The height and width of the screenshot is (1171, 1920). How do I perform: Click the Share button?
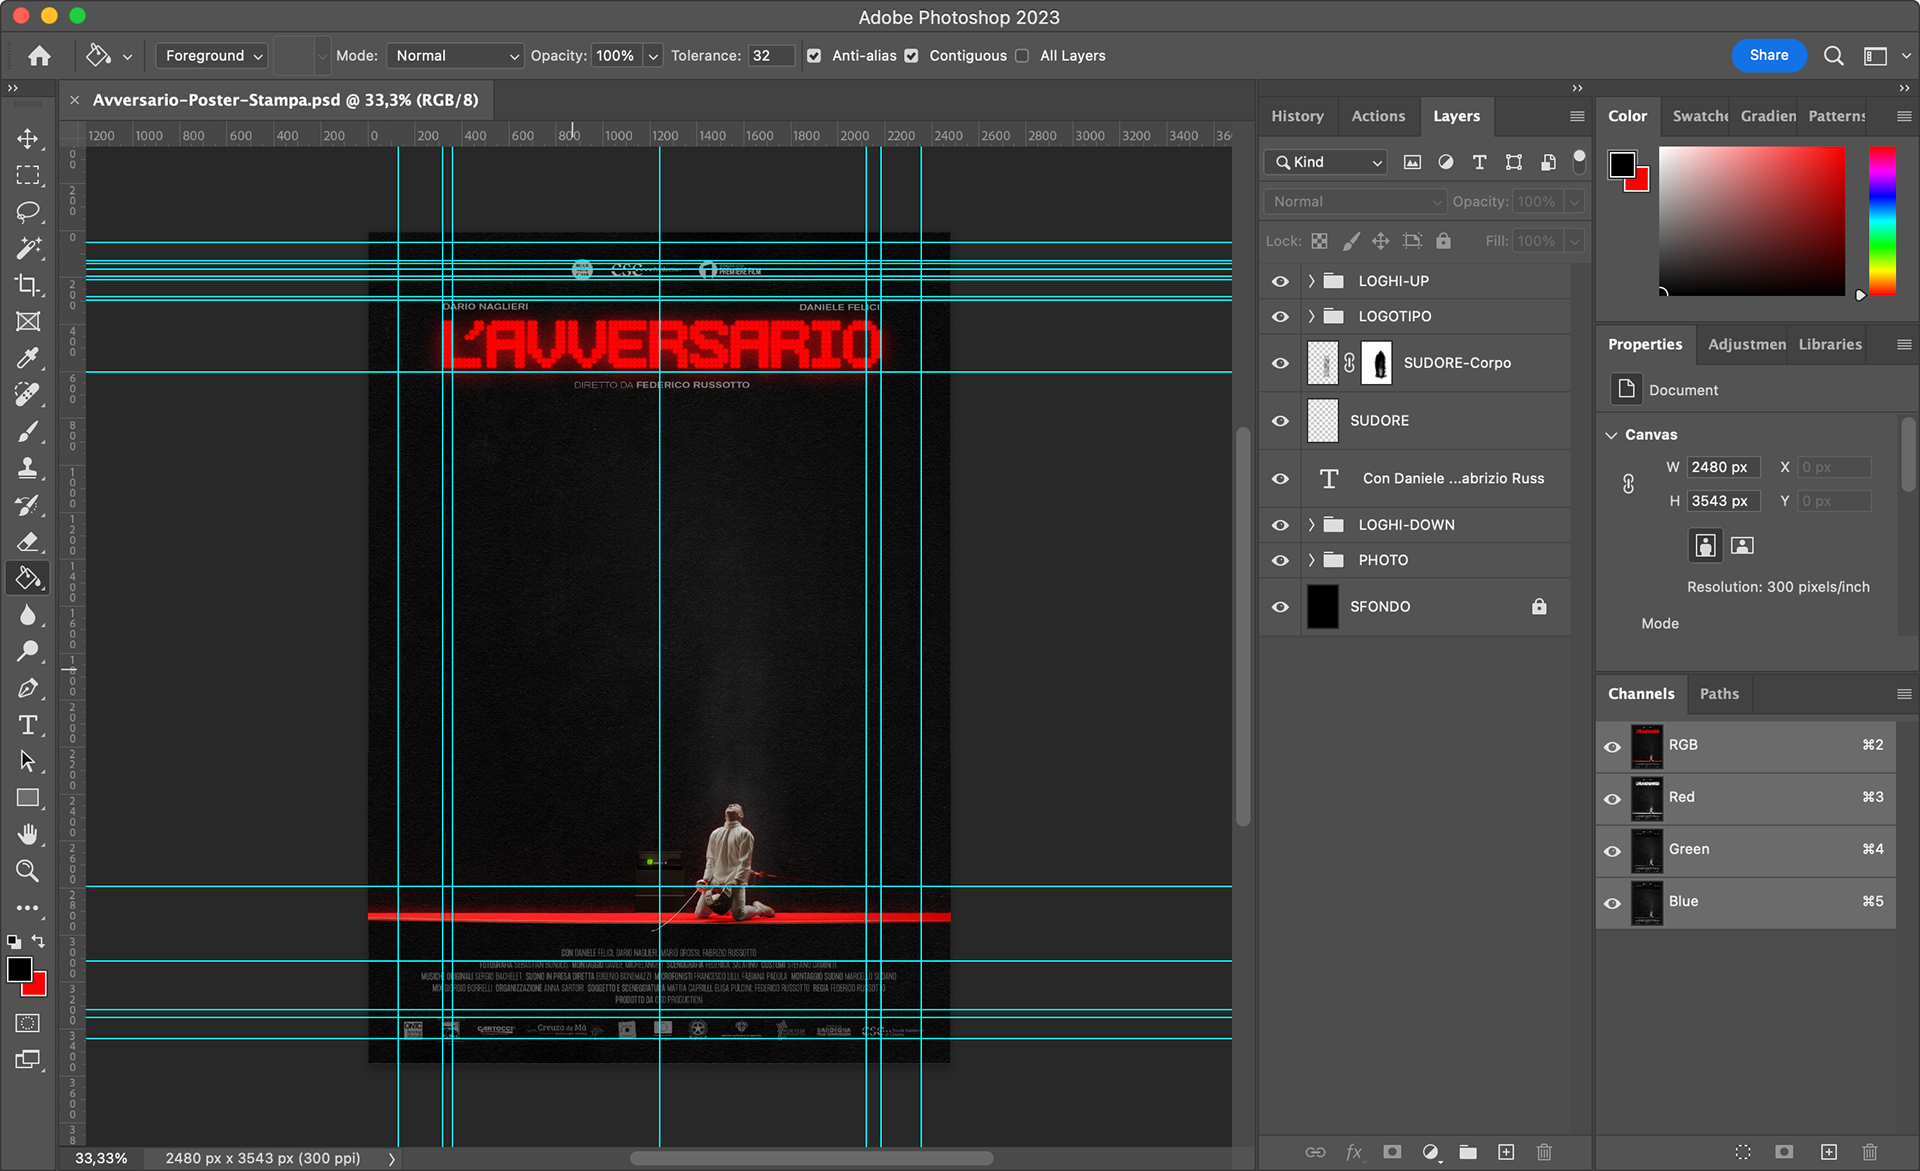click(x=1768, y=55)
